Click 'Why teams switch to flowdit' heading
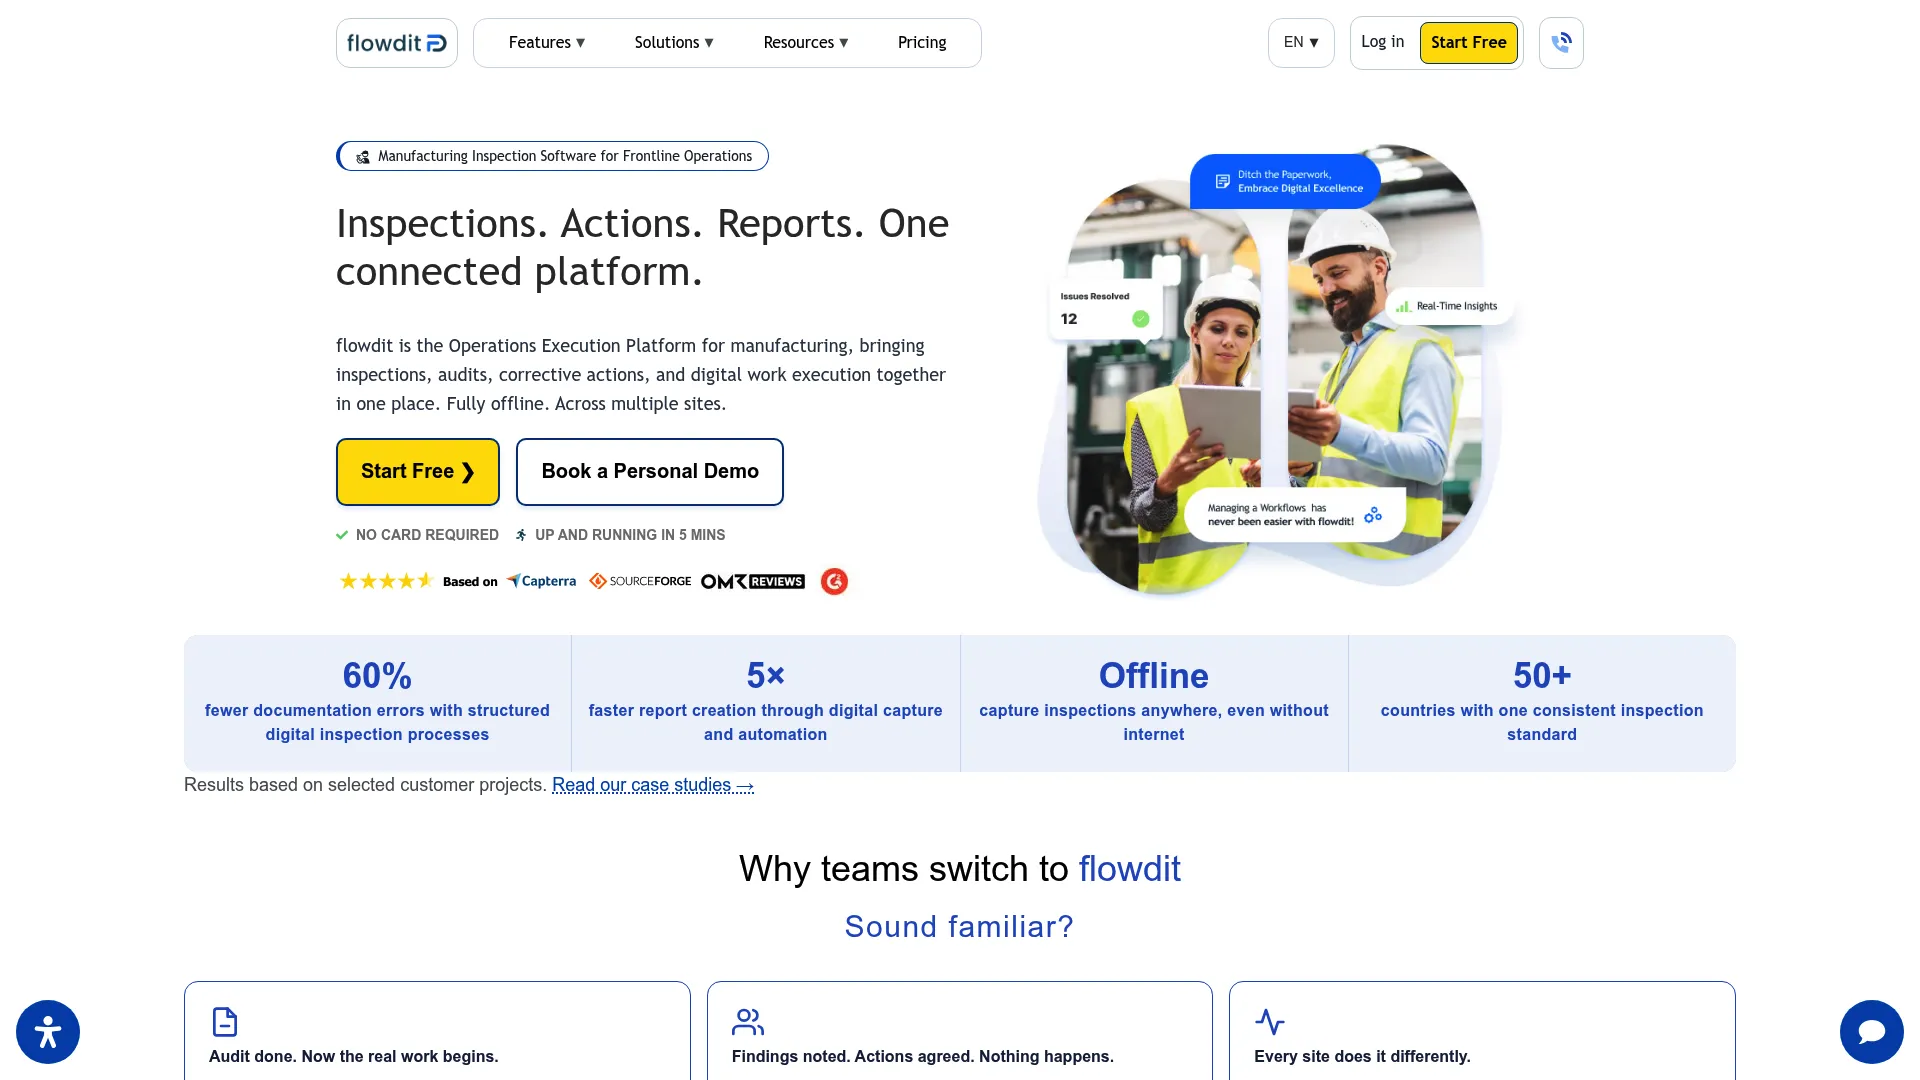 tap(960, 869)
